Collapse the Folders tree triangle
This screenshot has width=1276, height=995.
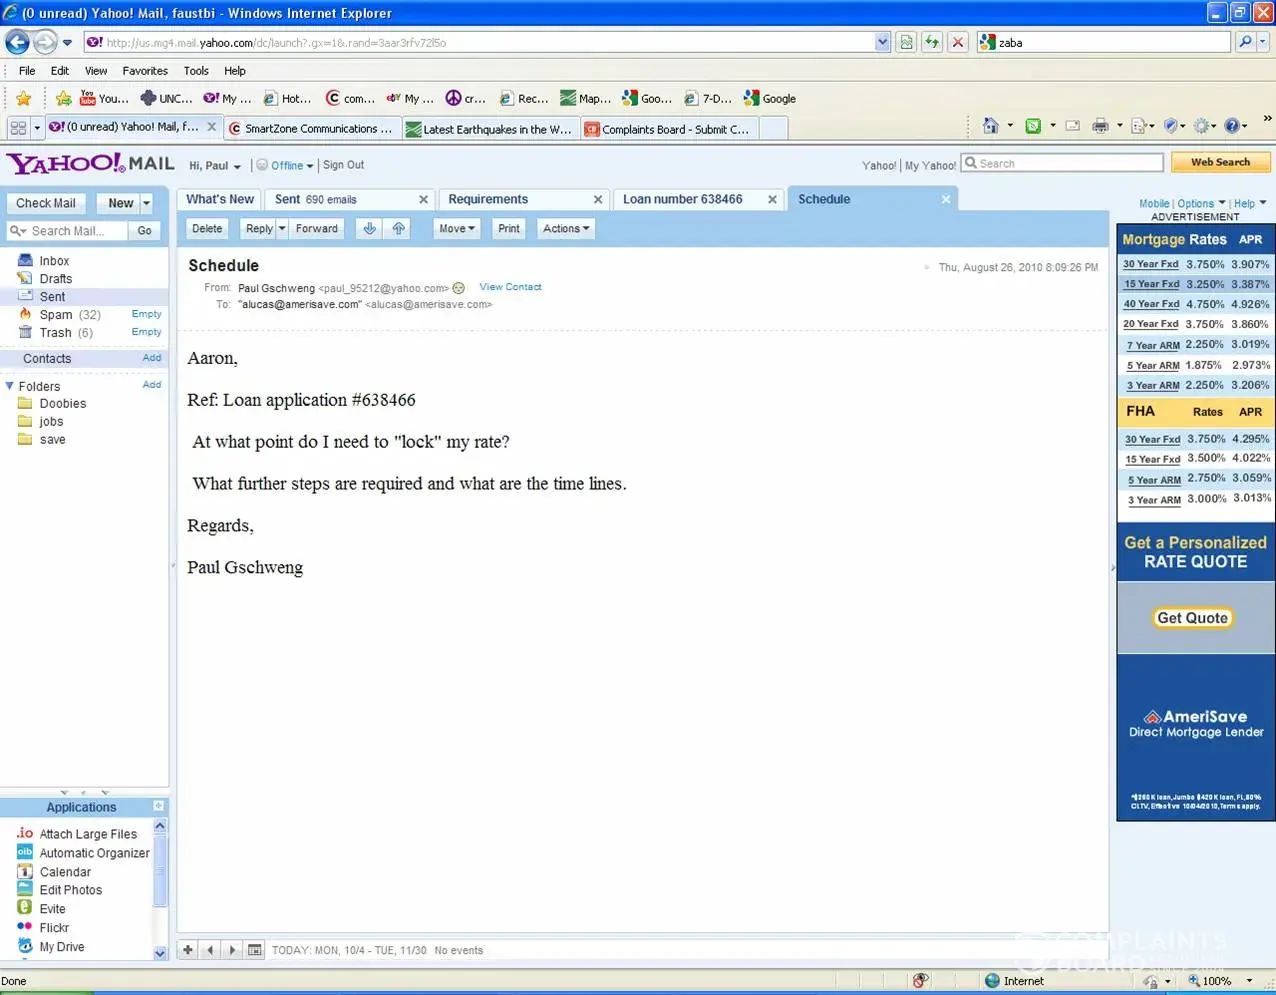click(x=10, y=386)
